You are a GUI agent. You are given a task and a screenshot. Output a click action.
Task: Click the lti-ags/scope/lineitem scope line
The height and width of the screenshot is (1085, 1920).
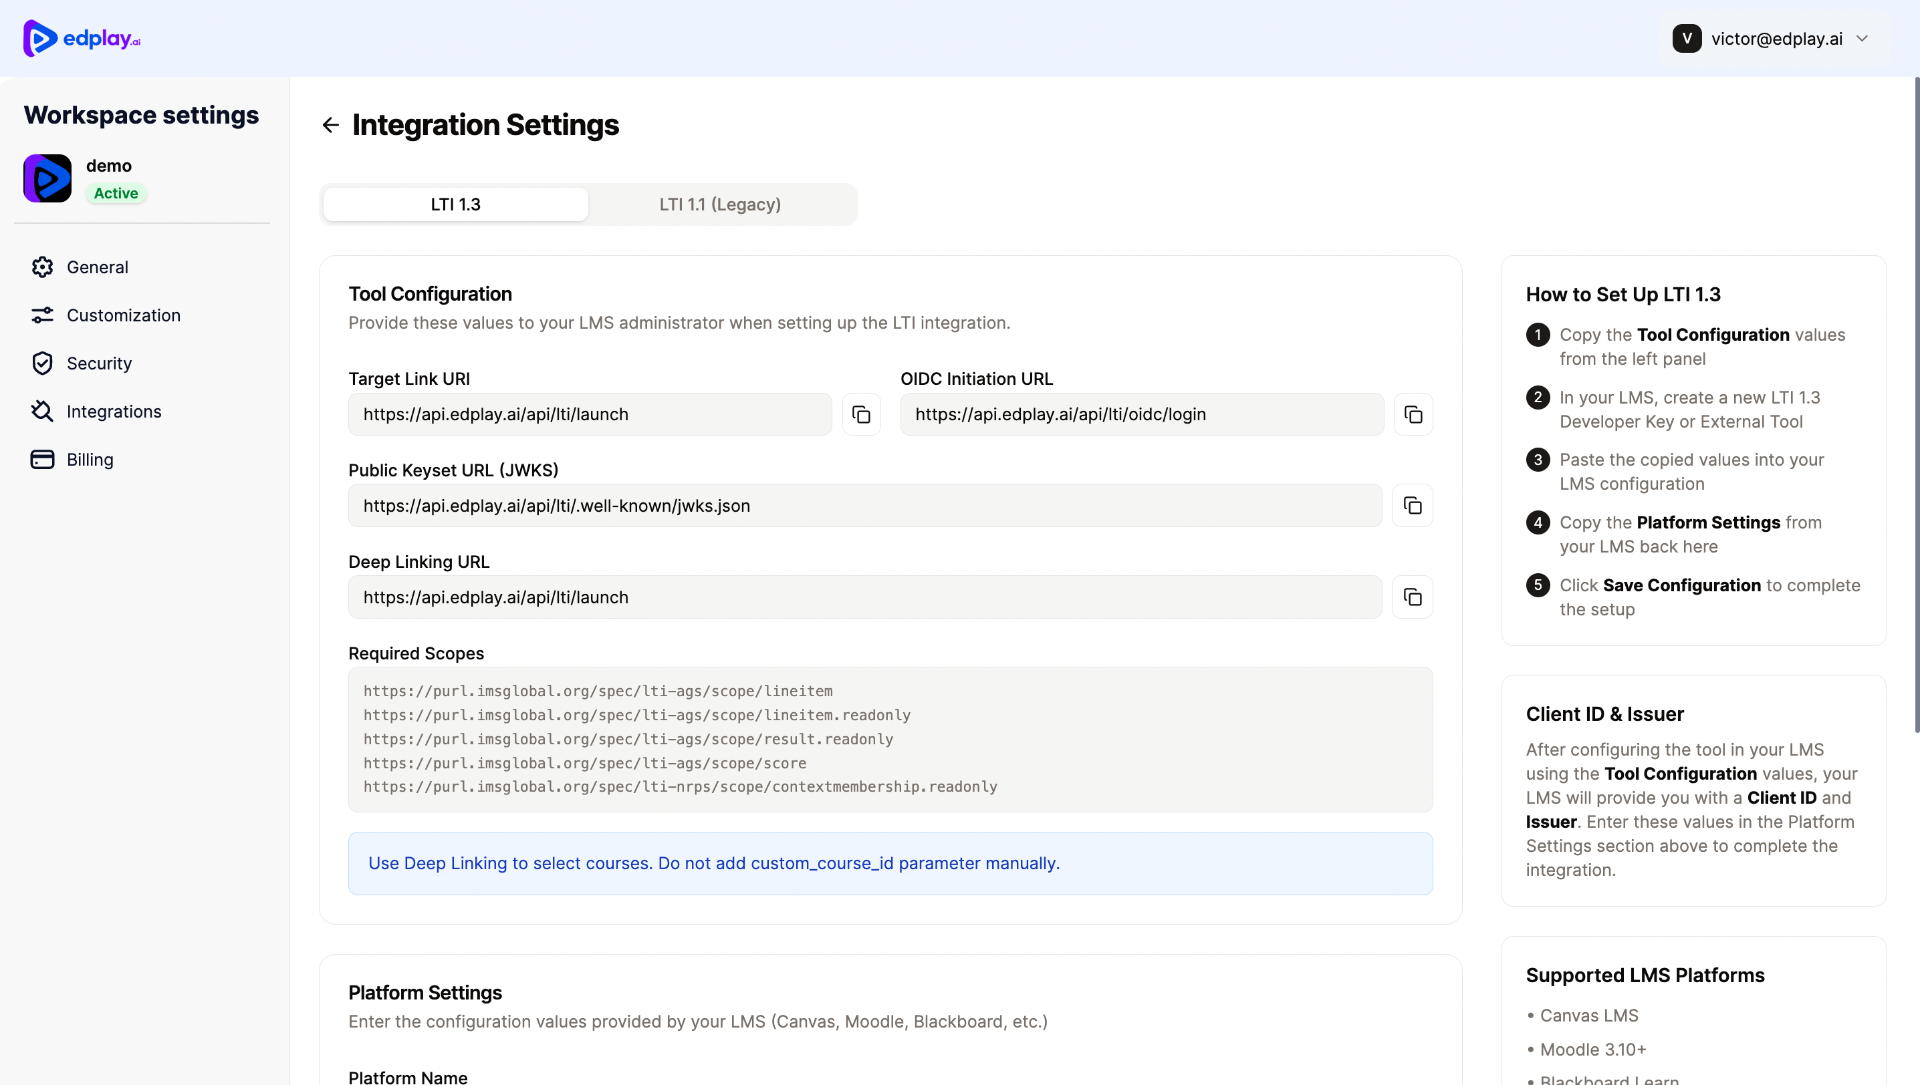pos(598,691)
